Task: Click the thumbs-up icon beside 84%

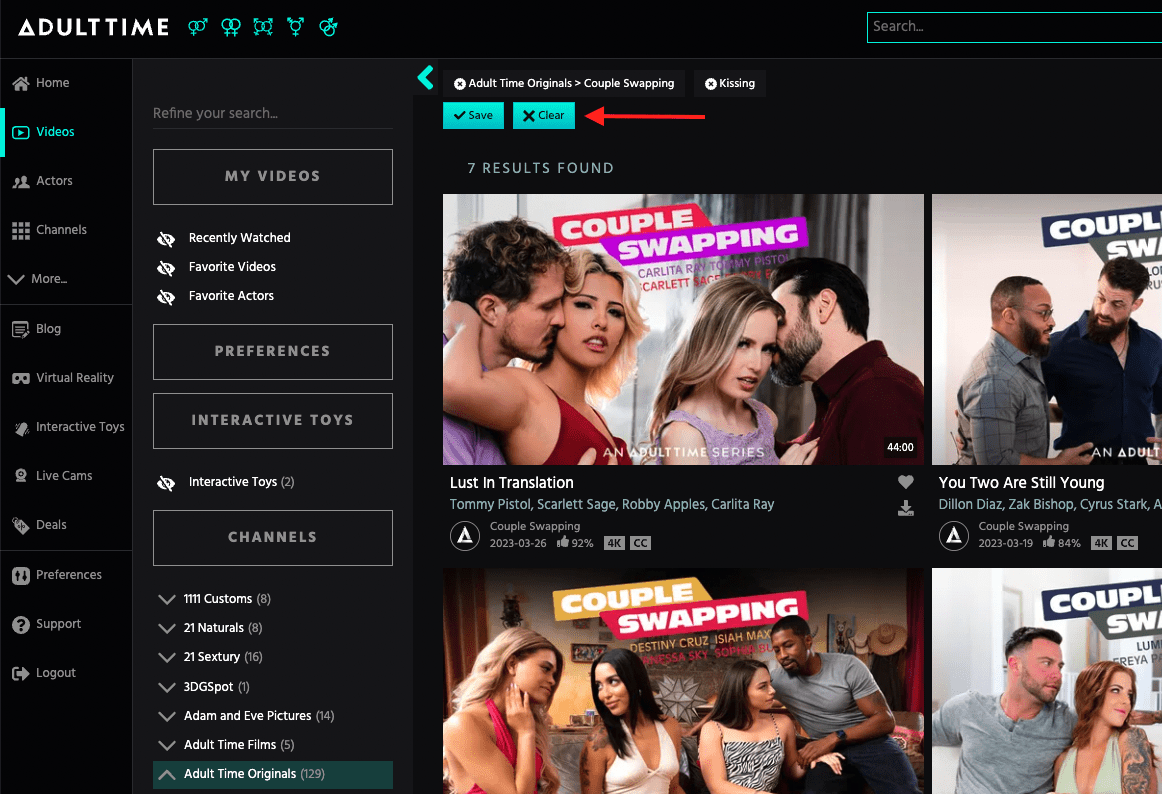Action: [x=1049, y=542]
